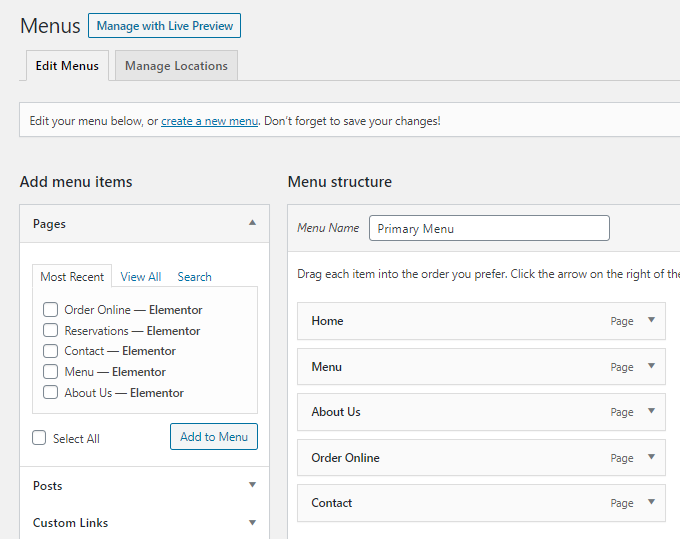
Task: Expand the Menu item settings arrow
Action: tap(651, 367)
